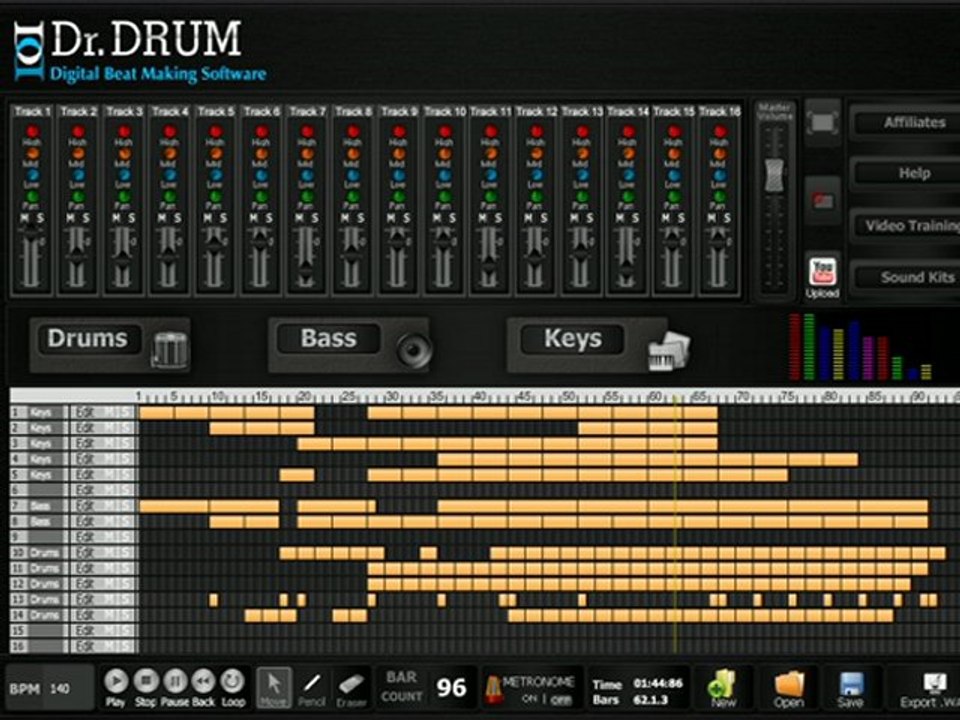Click the fullscreen icon near Master Volume

(822, 122)
